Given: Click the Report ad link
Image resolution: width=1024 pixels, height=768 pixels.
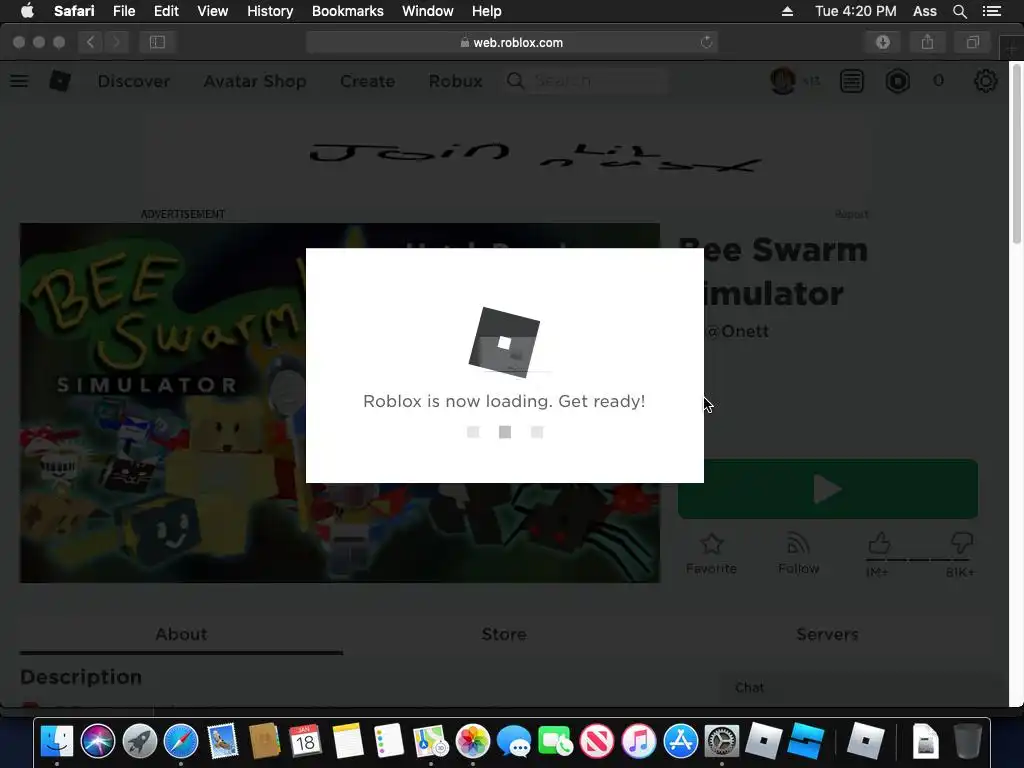Looking at the screenshot, I should tap(852, 214).
